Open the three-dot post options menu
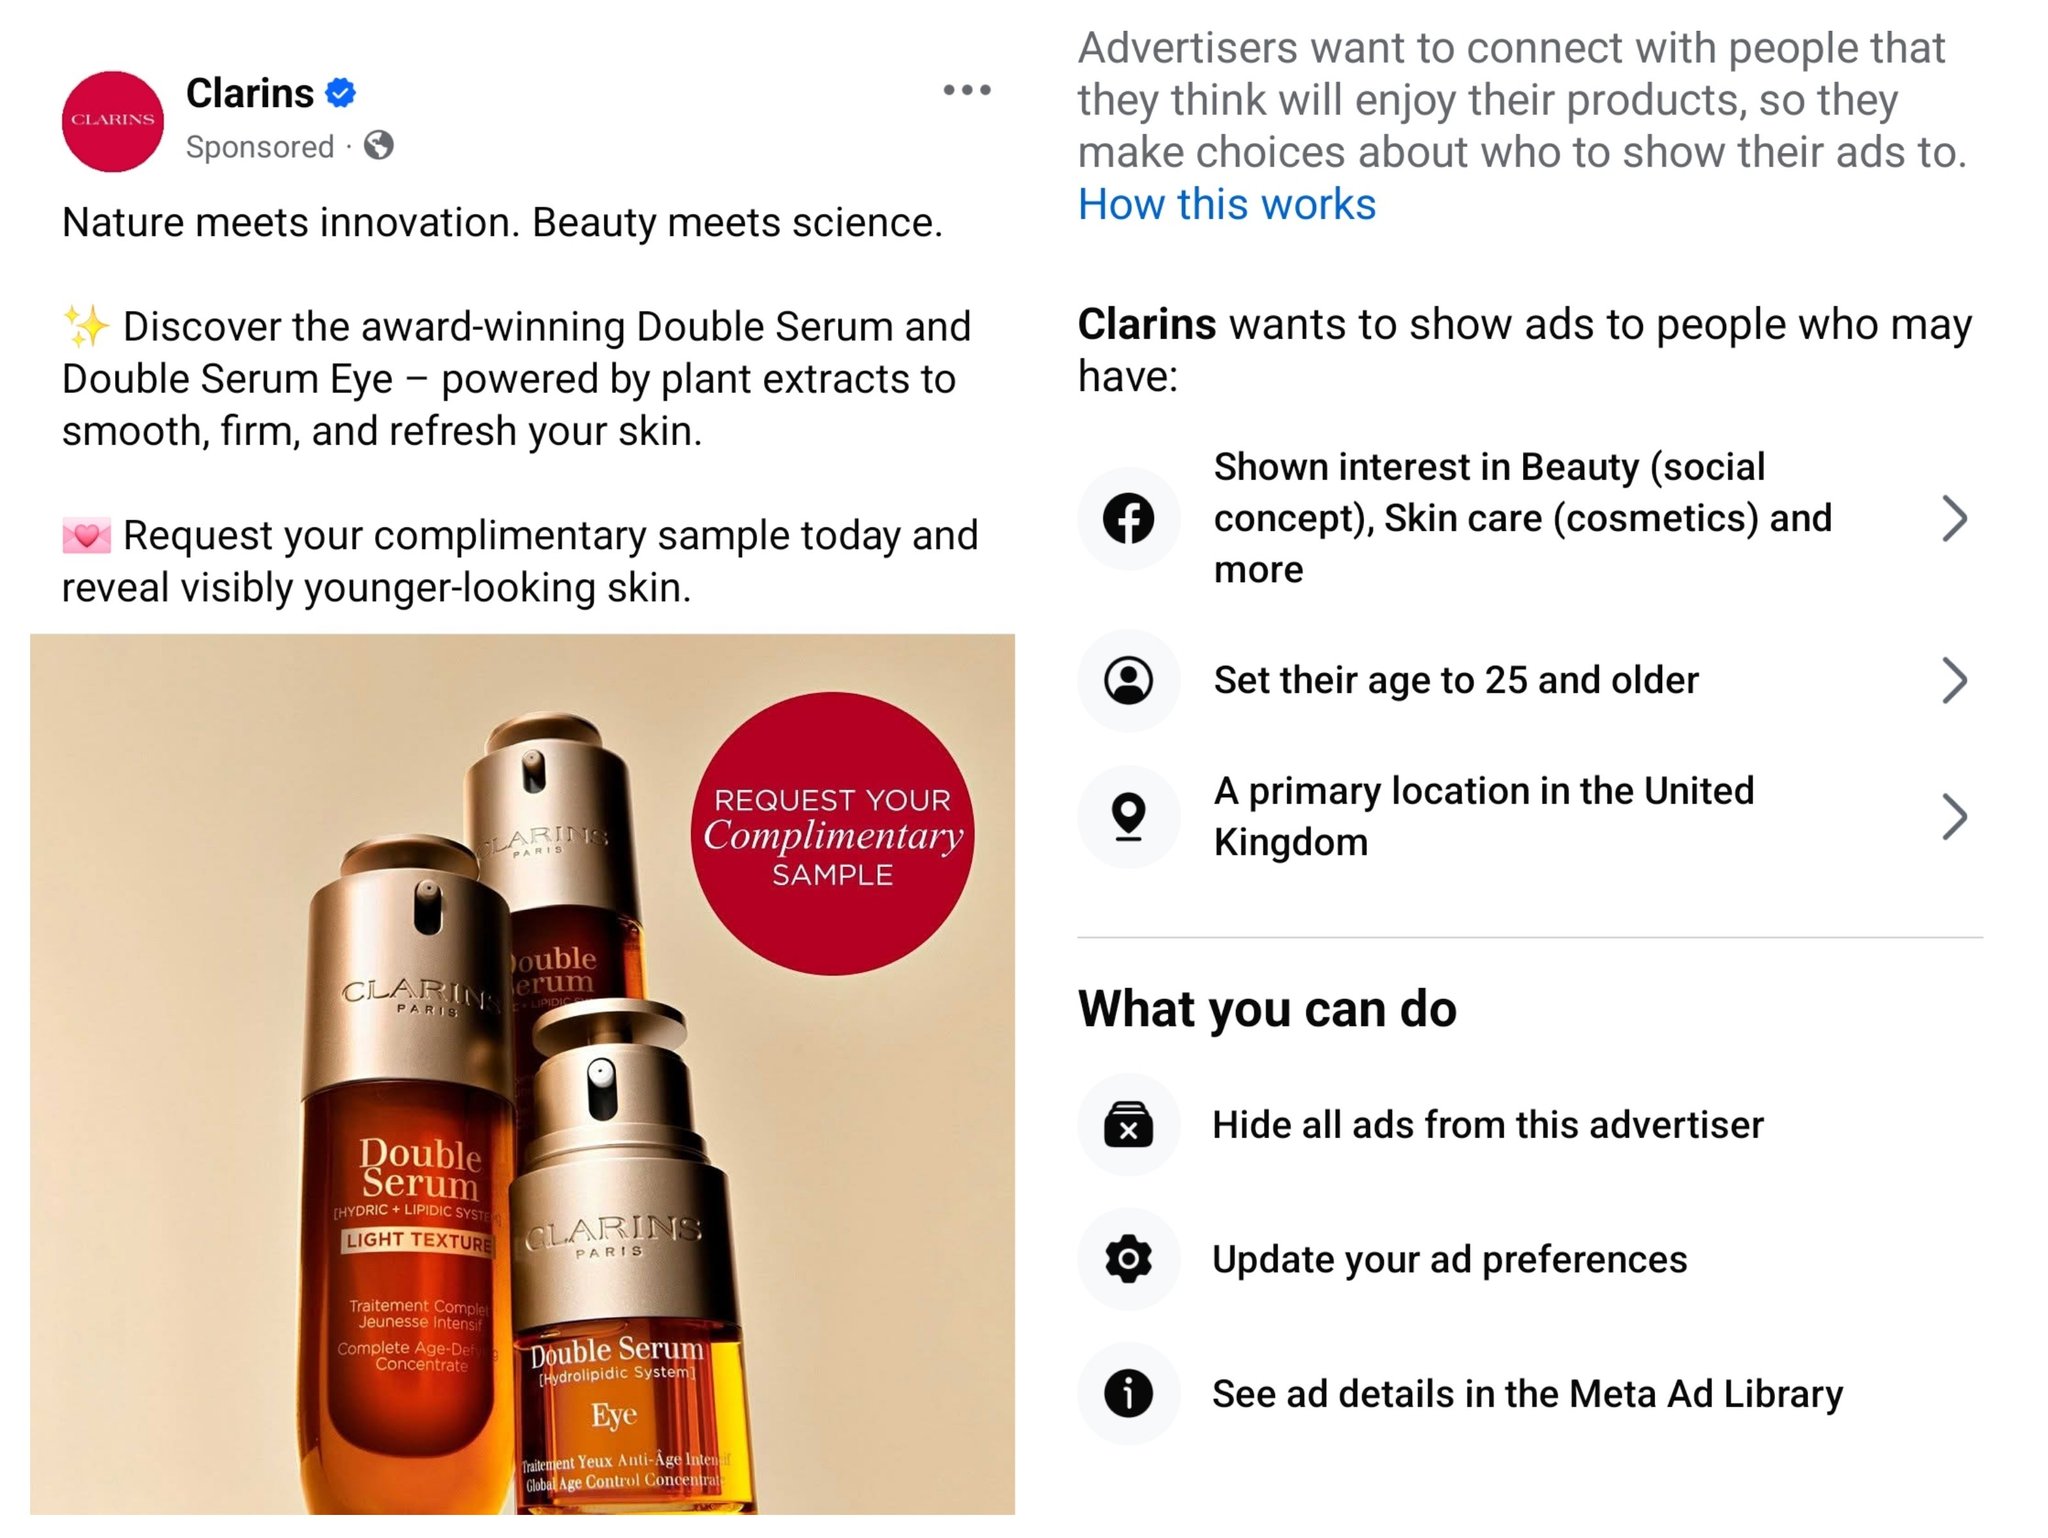Viewport: 2048px width, 1538px height. point(966,90)
